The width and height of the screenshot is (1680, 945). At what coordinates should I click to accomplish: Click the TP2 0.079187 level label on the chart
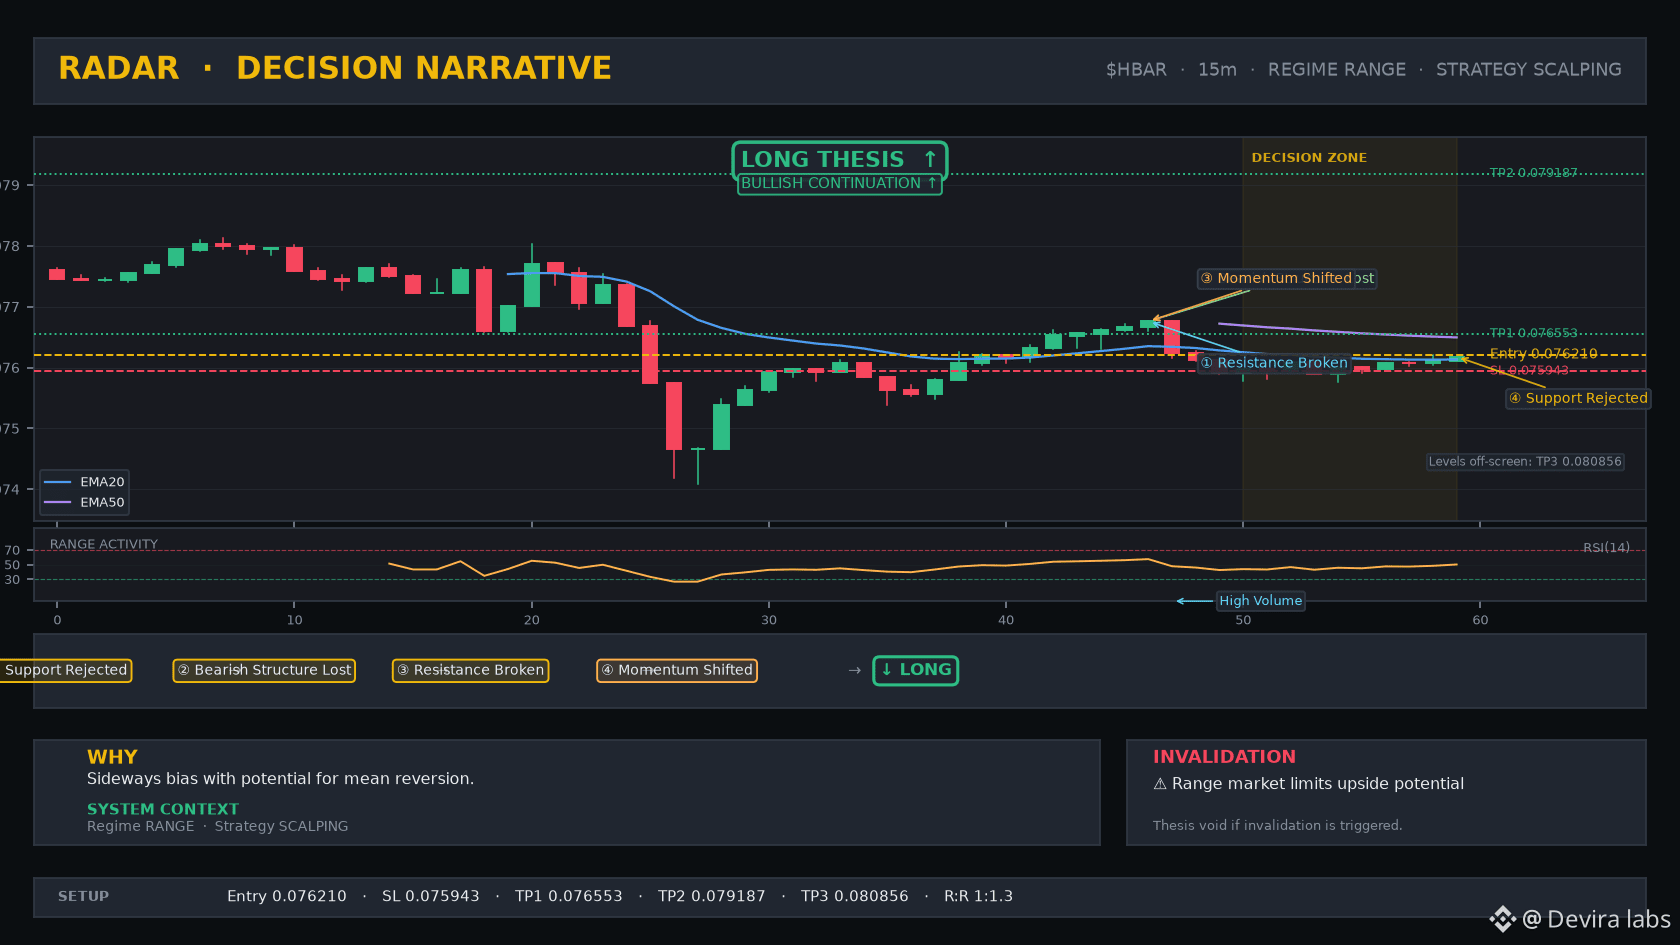[x=1533, y=173]
